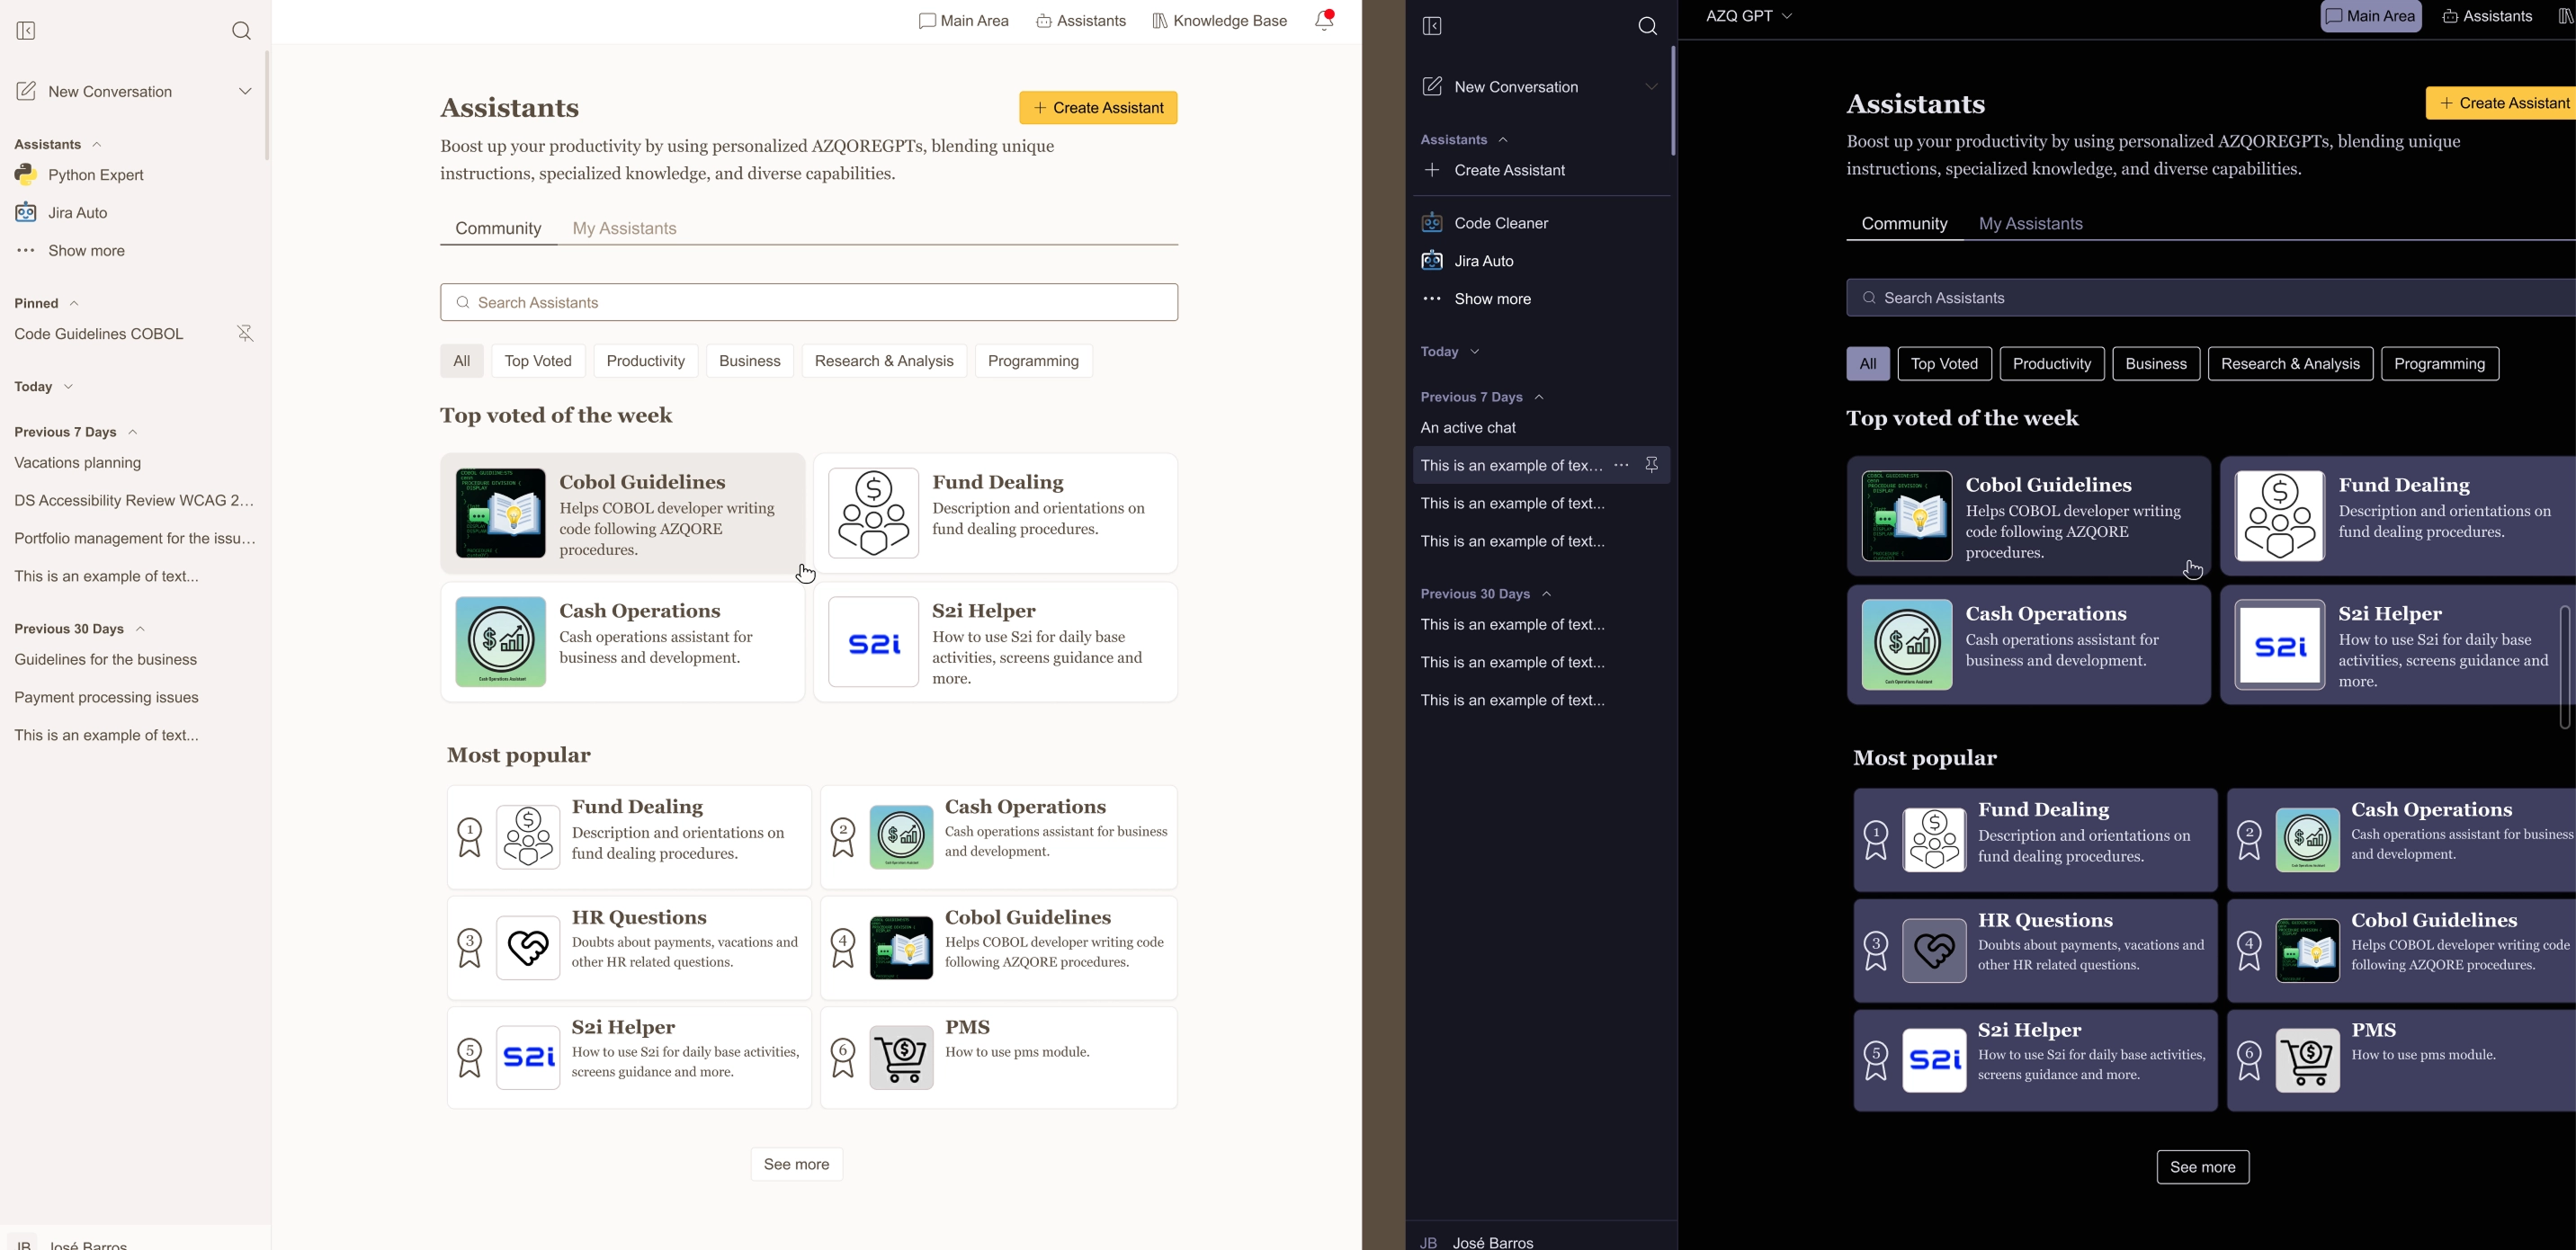Open Knowledge Base in light top navigation

[1220, 21]
